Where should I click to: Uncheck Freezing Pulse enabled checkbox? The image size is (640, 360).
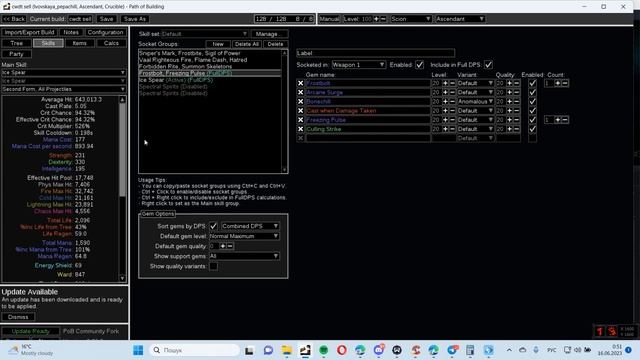coord(532,120)
